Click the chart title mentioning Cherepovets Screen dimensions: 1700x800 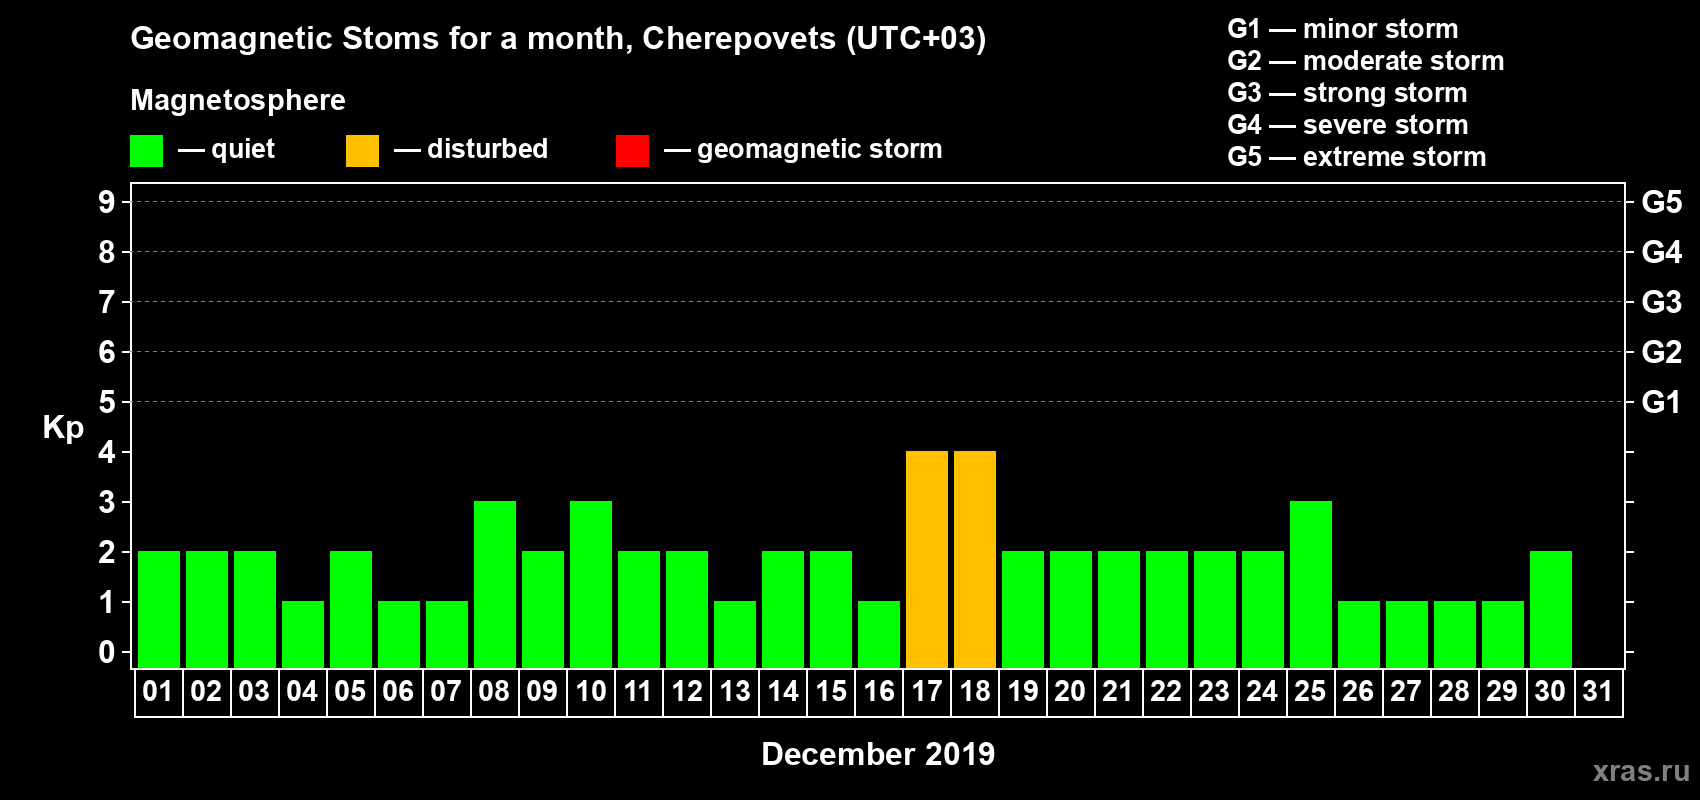click(x=558, y=38)
